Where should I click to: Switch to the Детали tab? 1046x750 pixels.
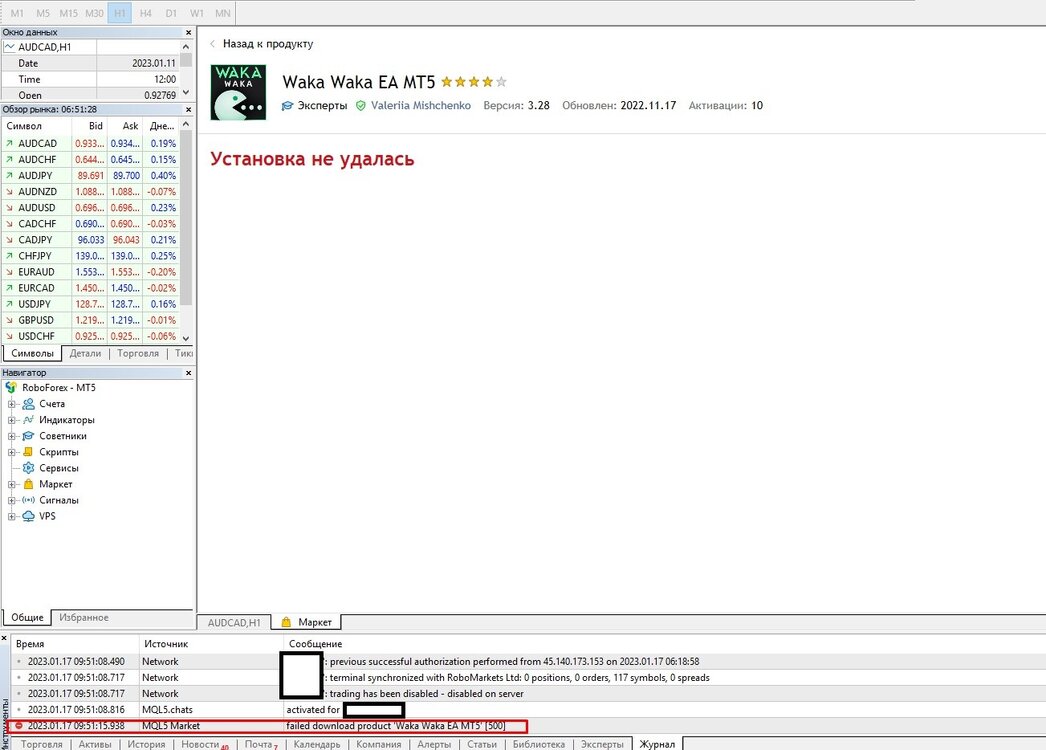point(85,354)
